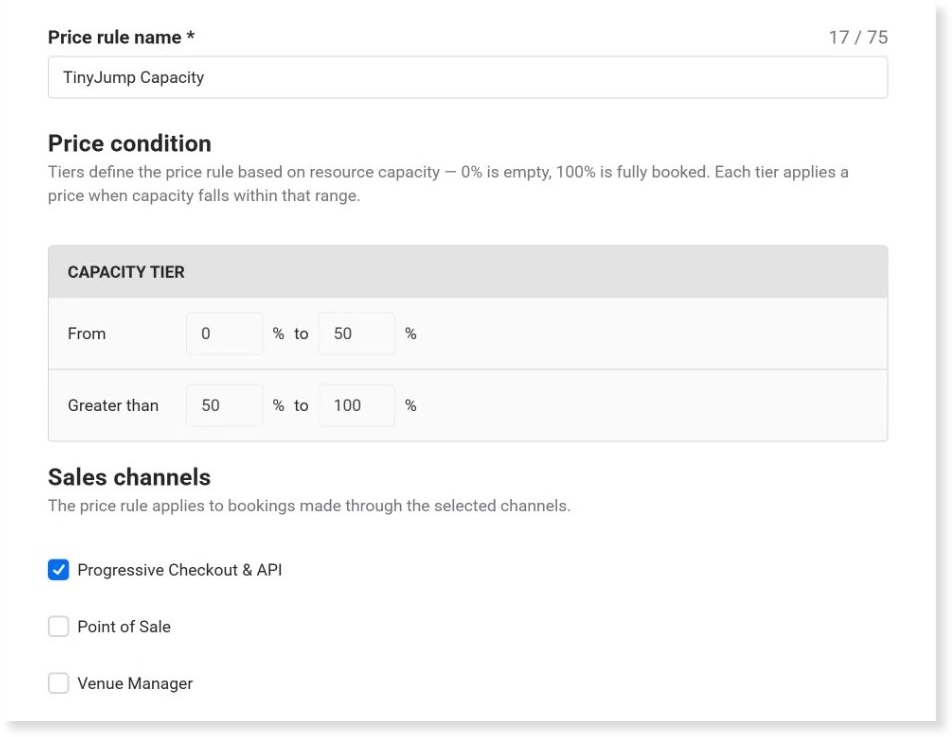The image size is (952, 737).
Task: Select the first tier end value 50 field
Action: point(356,333)
